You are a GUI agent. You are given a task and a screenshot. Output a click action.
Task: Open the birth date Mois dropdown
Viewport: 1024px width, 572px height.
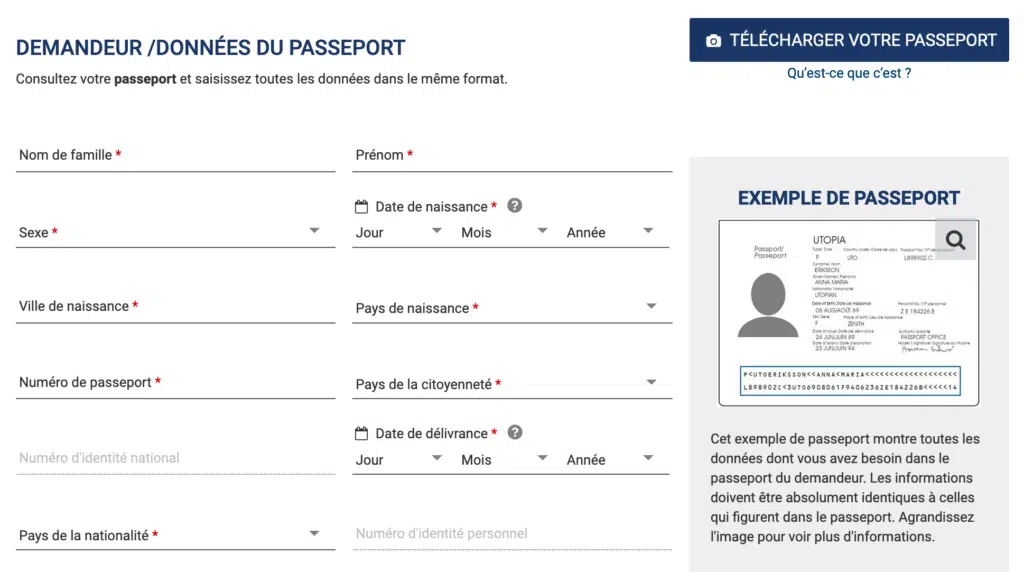click(x=504, y=232)
